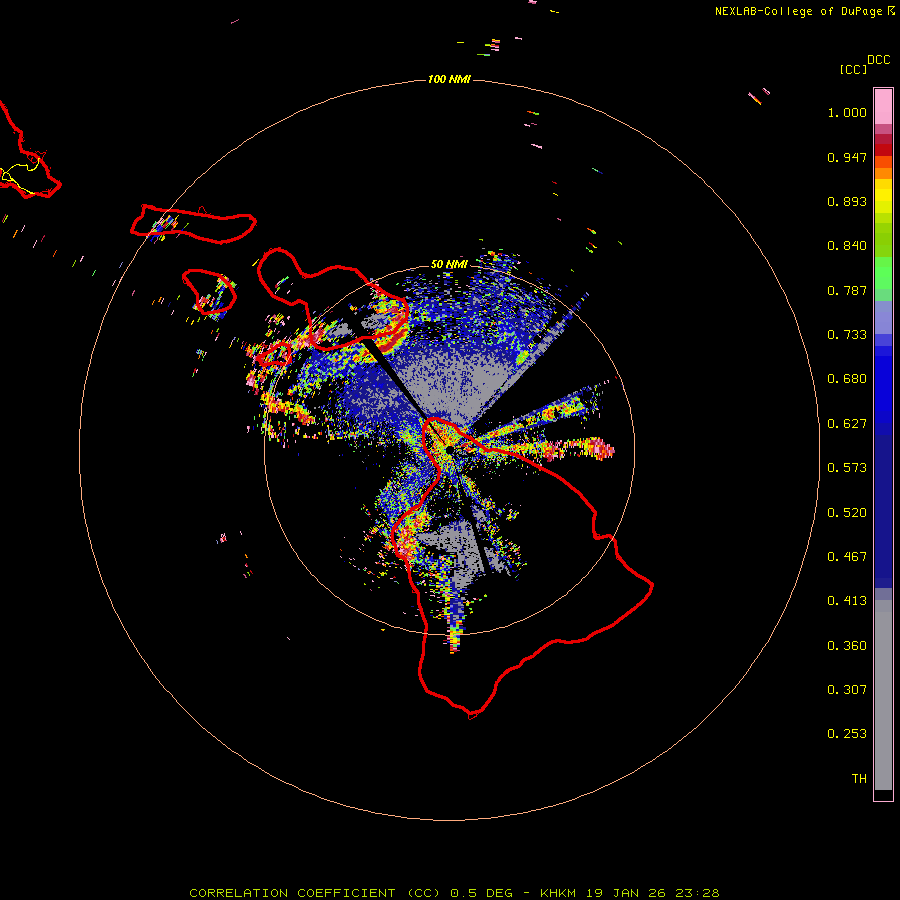Click inside the Molokai island outline
This screenshot has height=900, width=900.
click(195, 225)
